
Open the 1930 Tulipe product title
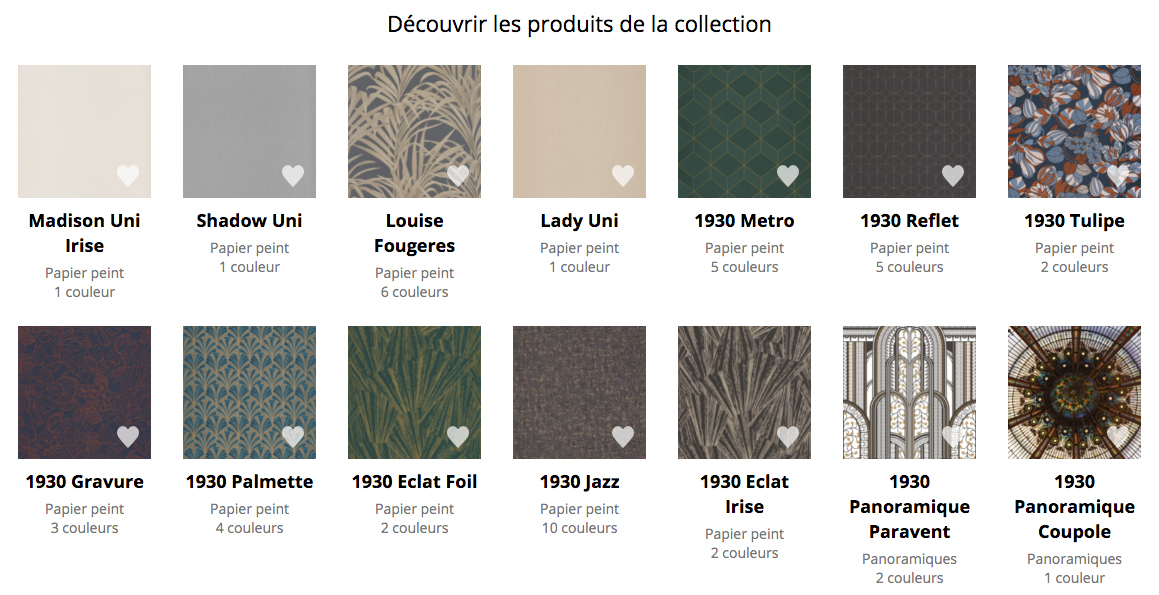(1074, 220)
